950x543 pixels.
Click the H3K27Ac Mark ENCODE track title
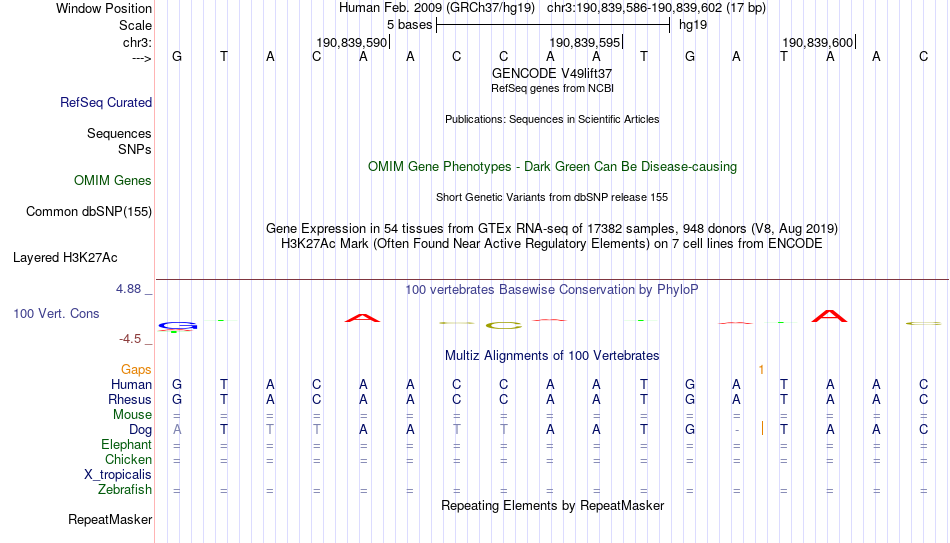pyautogui.click(x=552, y=244)
